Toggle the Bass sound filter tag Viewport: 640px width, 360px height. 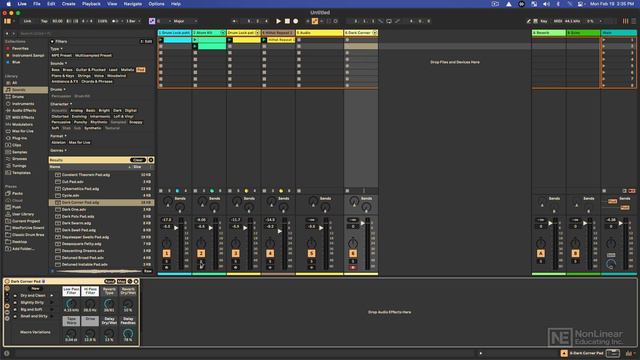click(56, 70)
